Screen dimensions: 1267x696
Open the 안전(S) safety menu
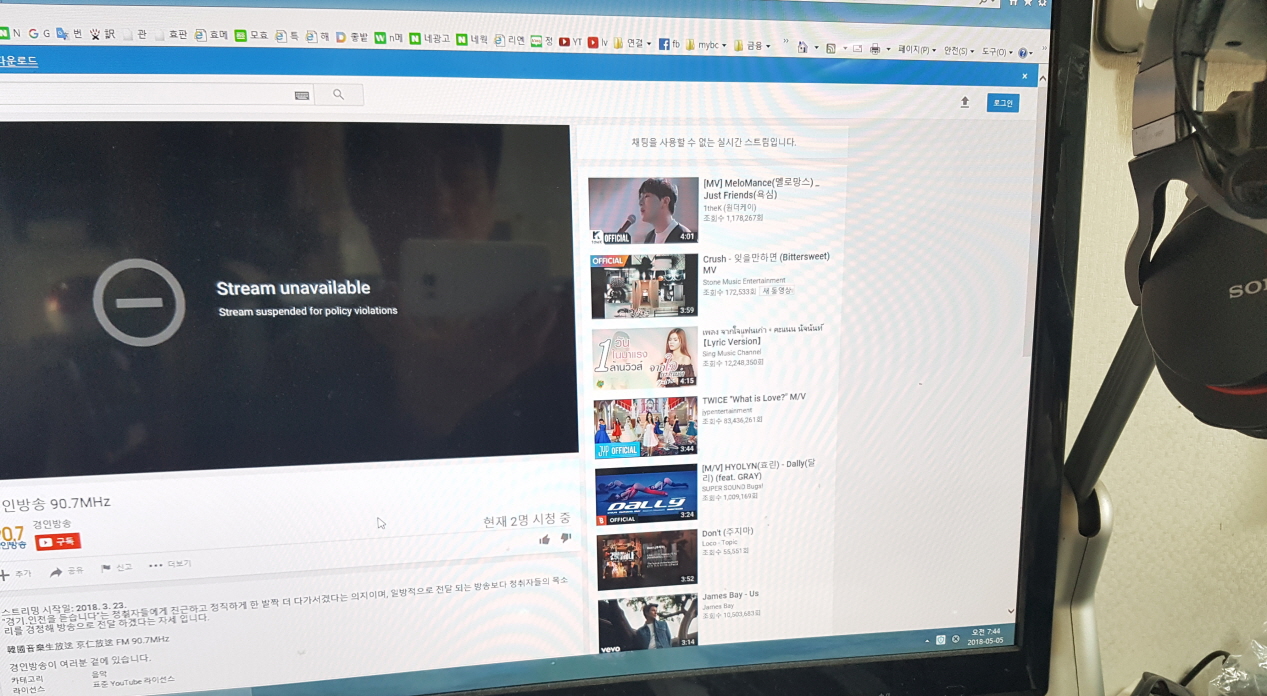pyautogui.click(x=959, y=51)
